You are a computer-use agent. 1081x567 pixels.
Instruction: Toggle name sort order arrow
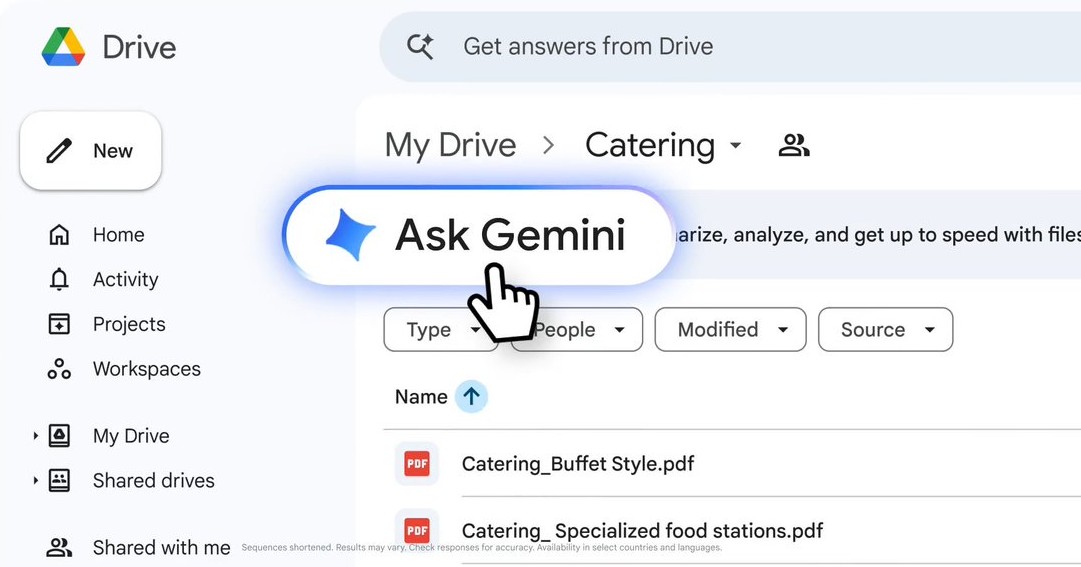pos(471,397)
